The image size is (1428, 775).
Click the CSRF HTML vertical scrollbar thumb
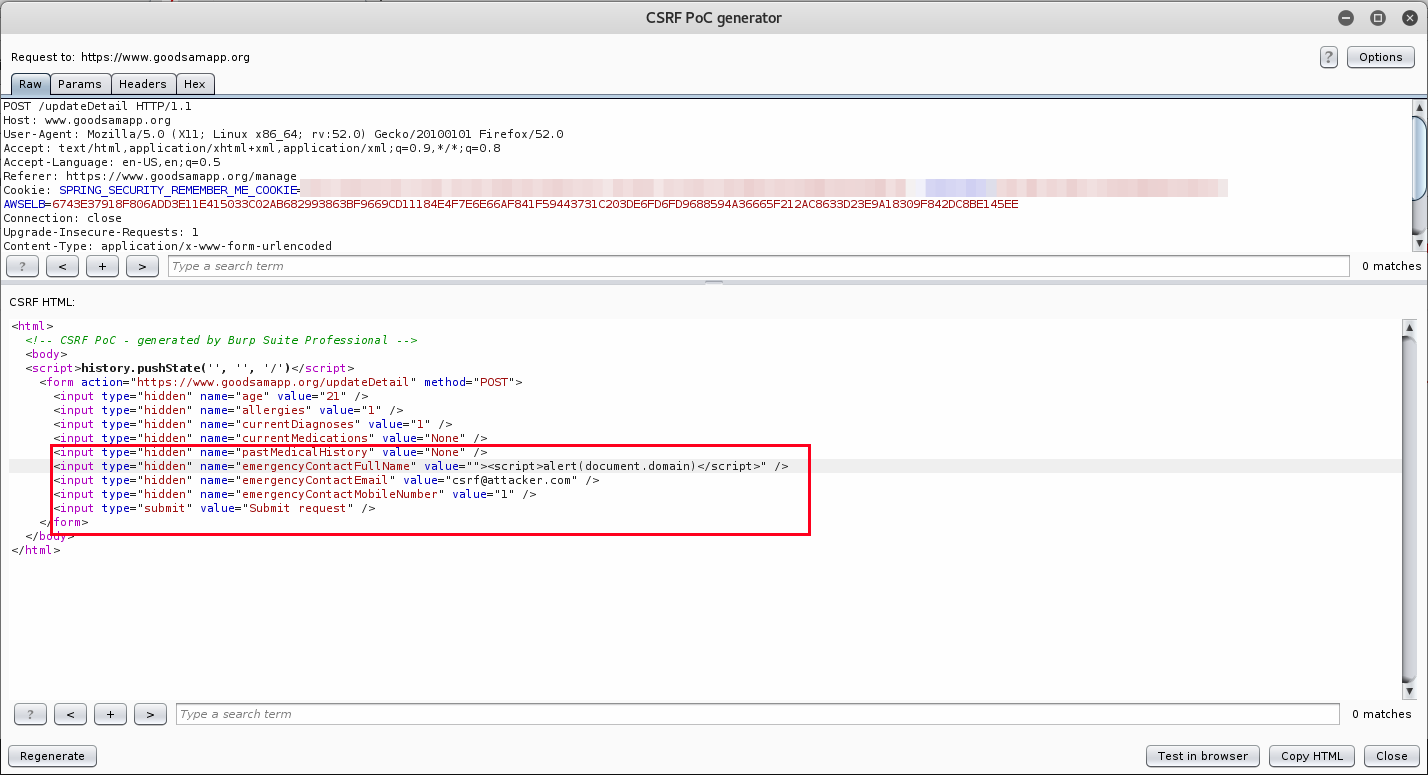(x=1409, y=508)
